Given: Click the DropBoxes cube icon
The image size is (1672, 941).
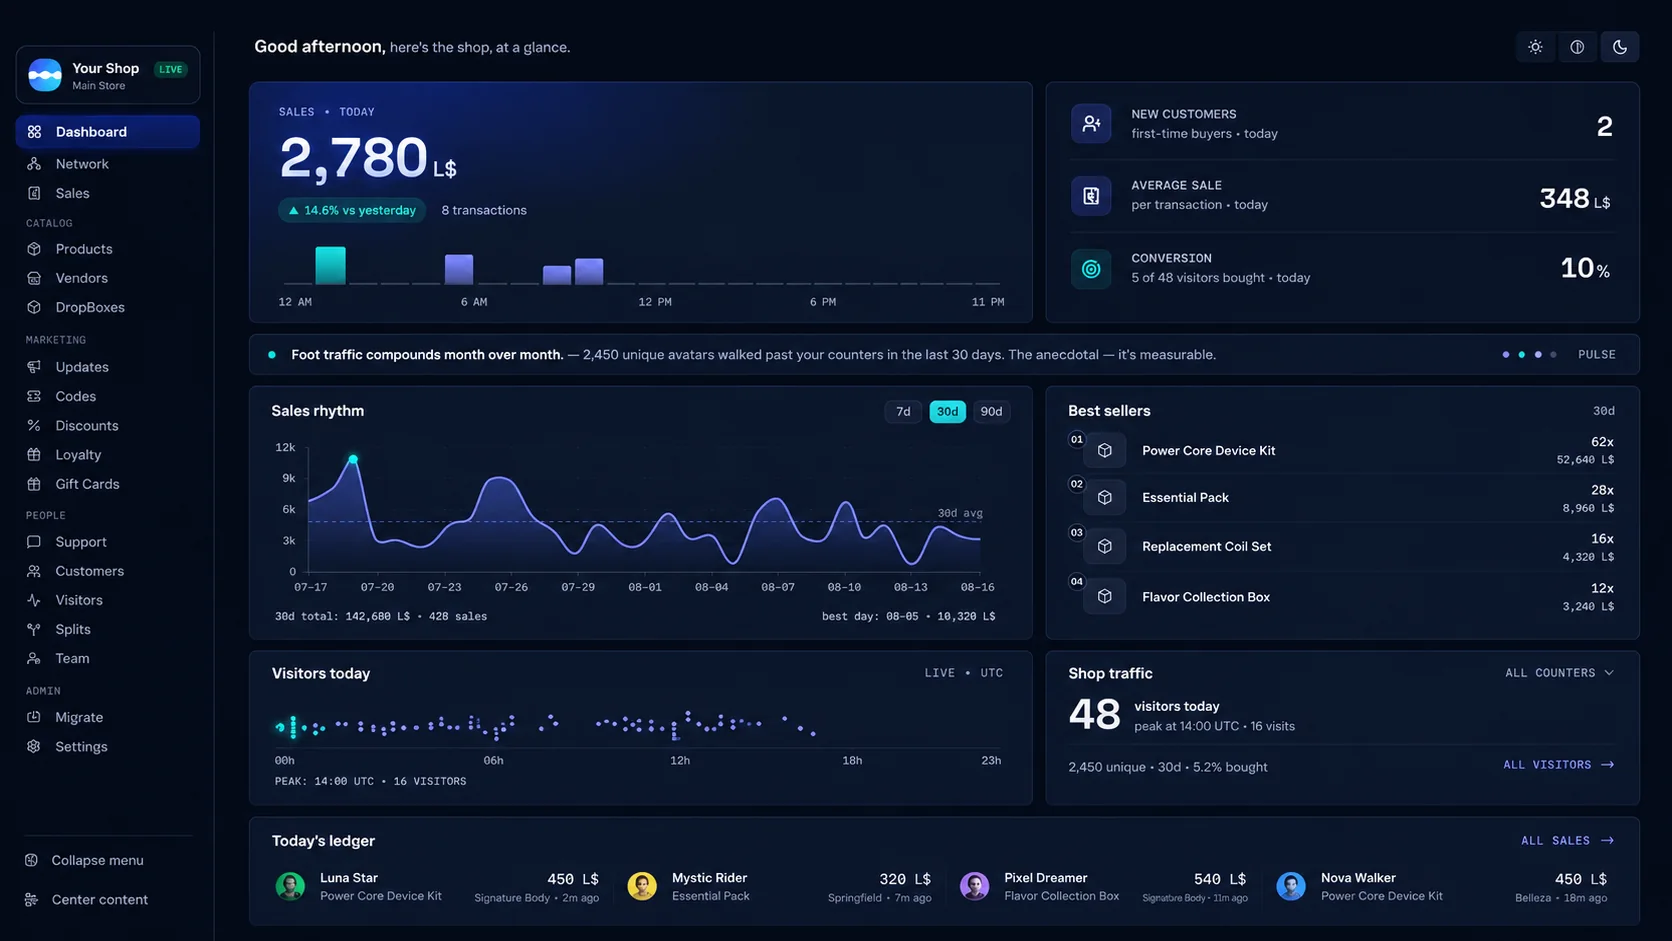Looking at the screenshot, I should (x=34, y=307).
